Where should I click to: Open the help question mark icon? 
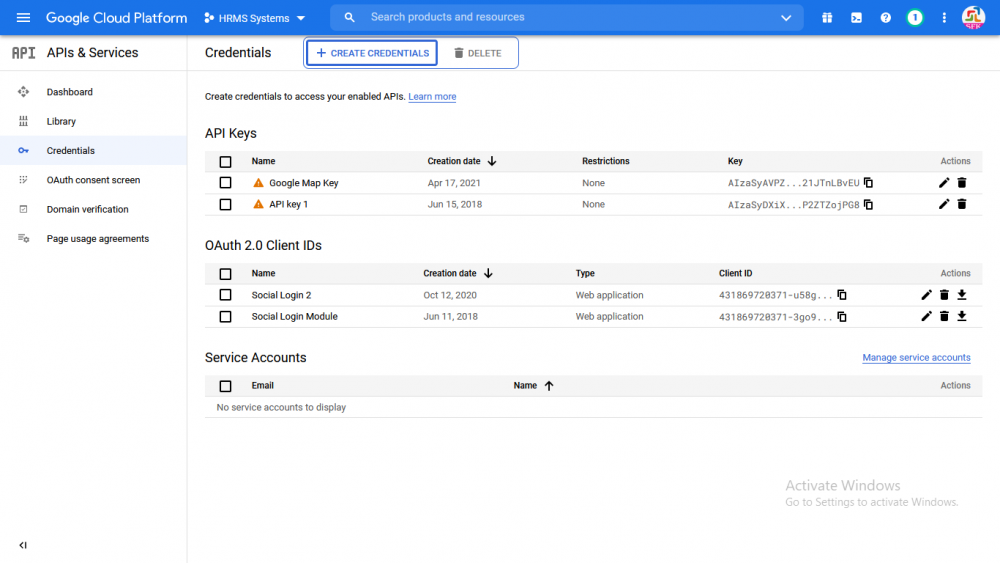[885, 18]
